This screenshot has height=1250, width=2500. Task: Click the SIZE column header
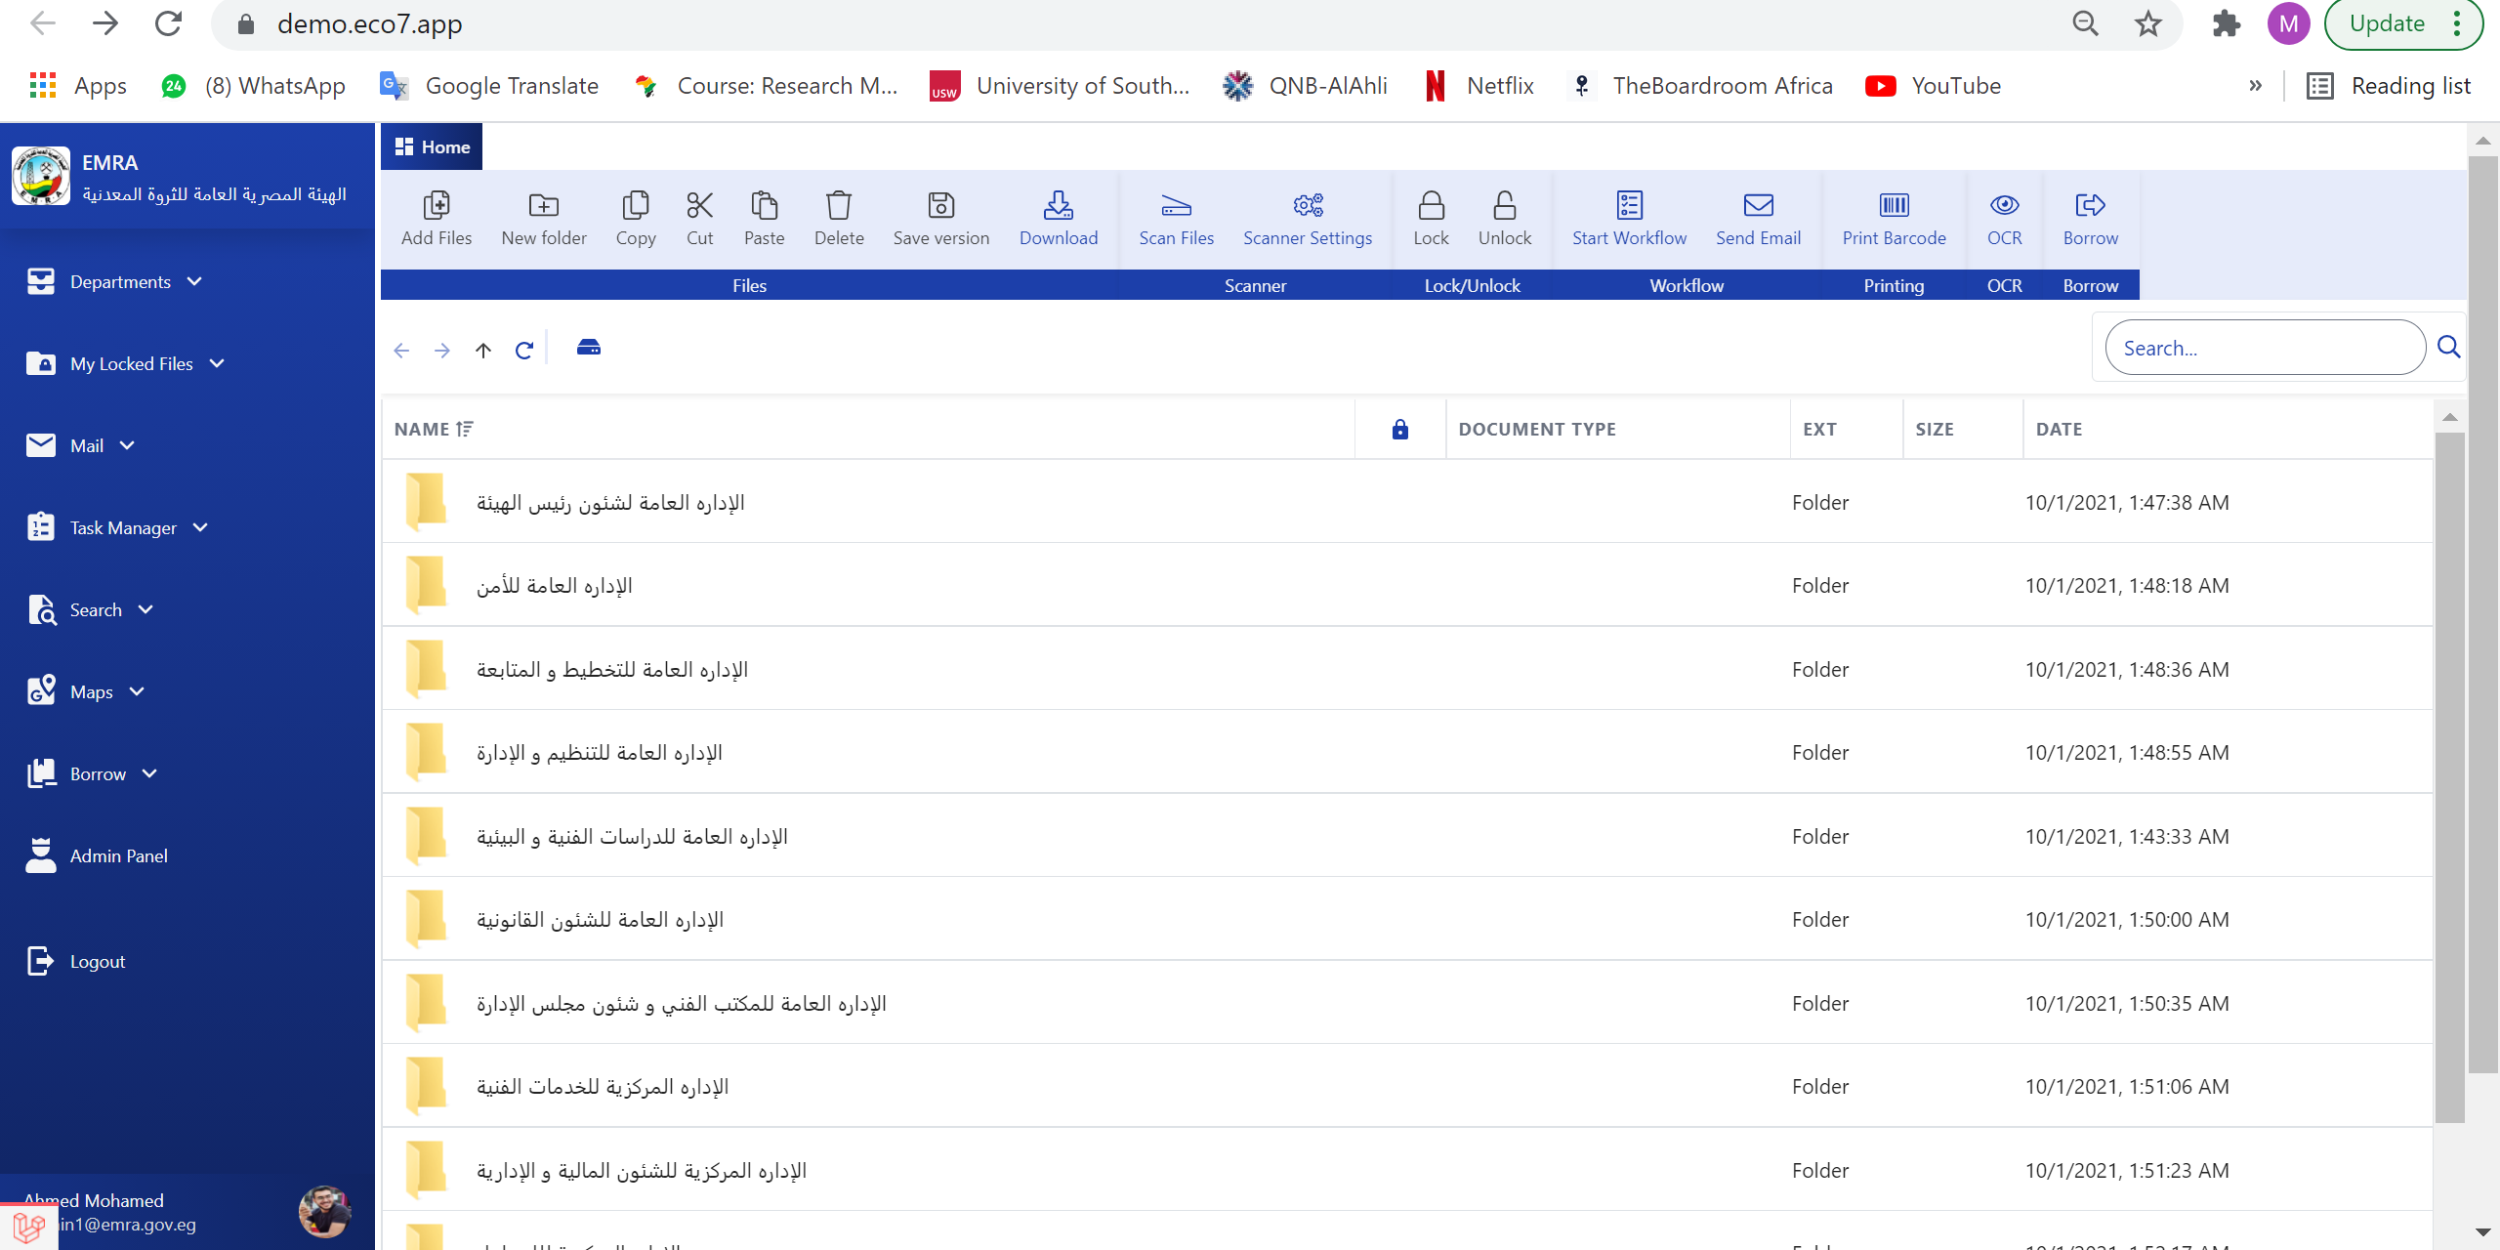[x=1934, y=429]
